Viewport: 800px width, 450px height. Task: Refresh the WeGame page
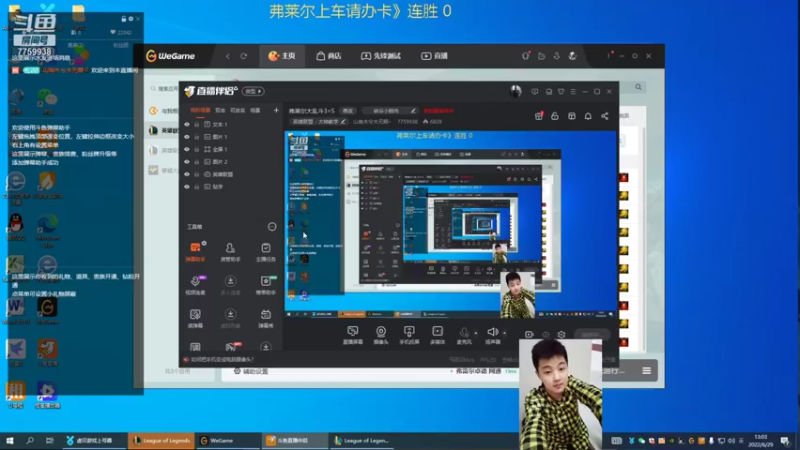[244, 56]
